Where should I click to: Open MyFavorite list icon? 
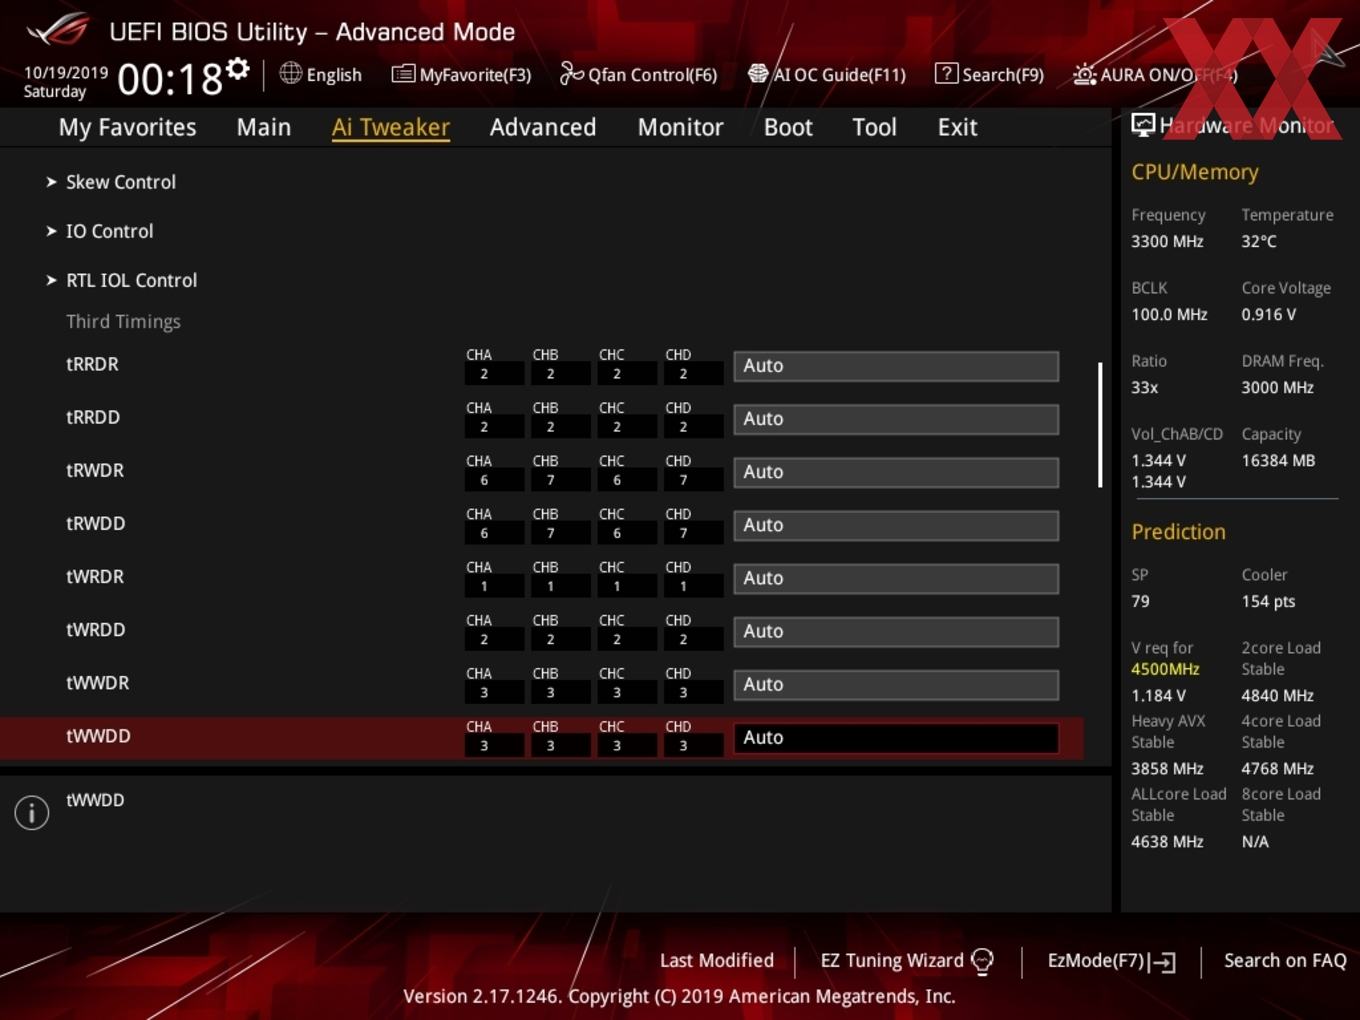(x=403, y=74)
